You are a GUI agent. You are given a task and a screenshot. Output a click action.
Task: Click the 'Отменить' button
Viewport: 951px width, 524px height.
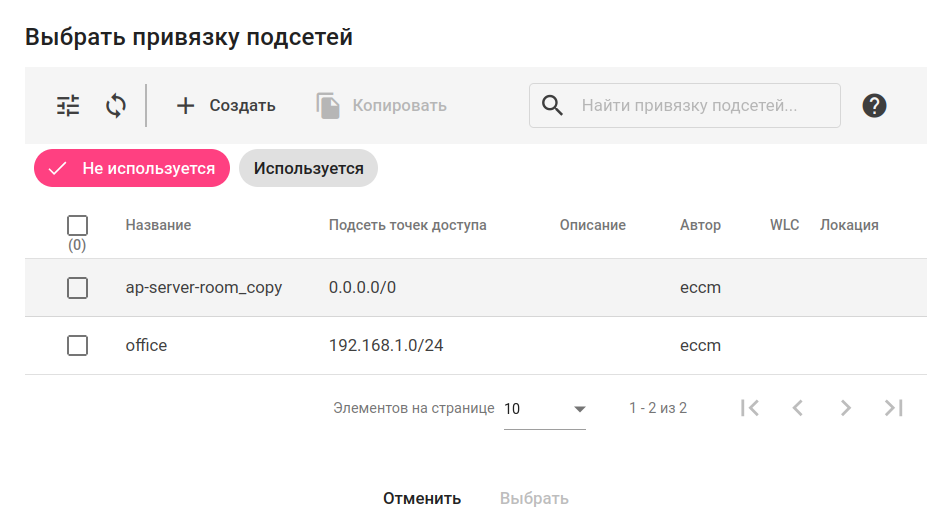[x=422, y=498]
